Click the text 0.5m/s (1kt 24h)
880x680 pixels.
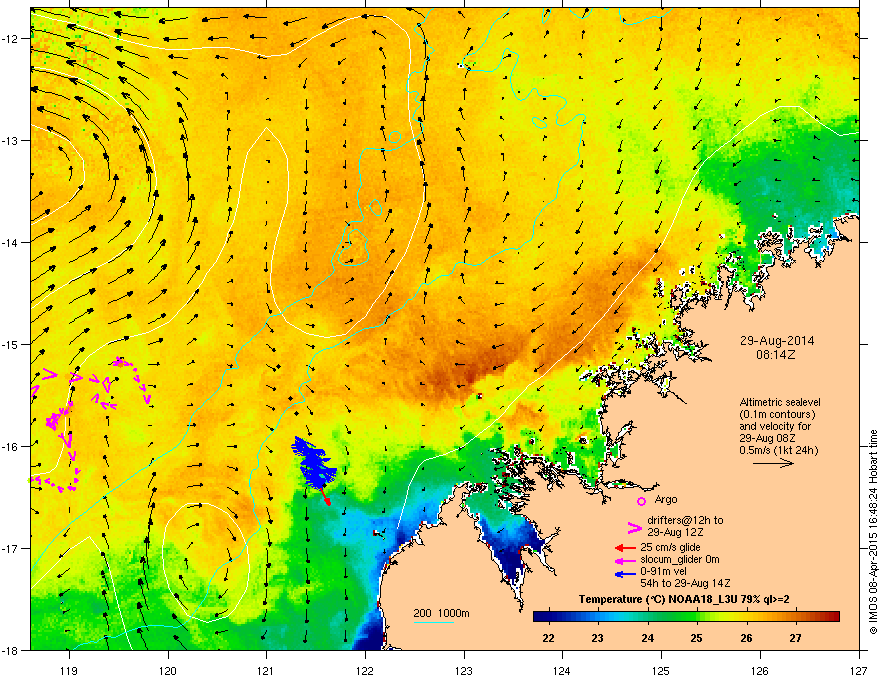(x=778, y=450)
